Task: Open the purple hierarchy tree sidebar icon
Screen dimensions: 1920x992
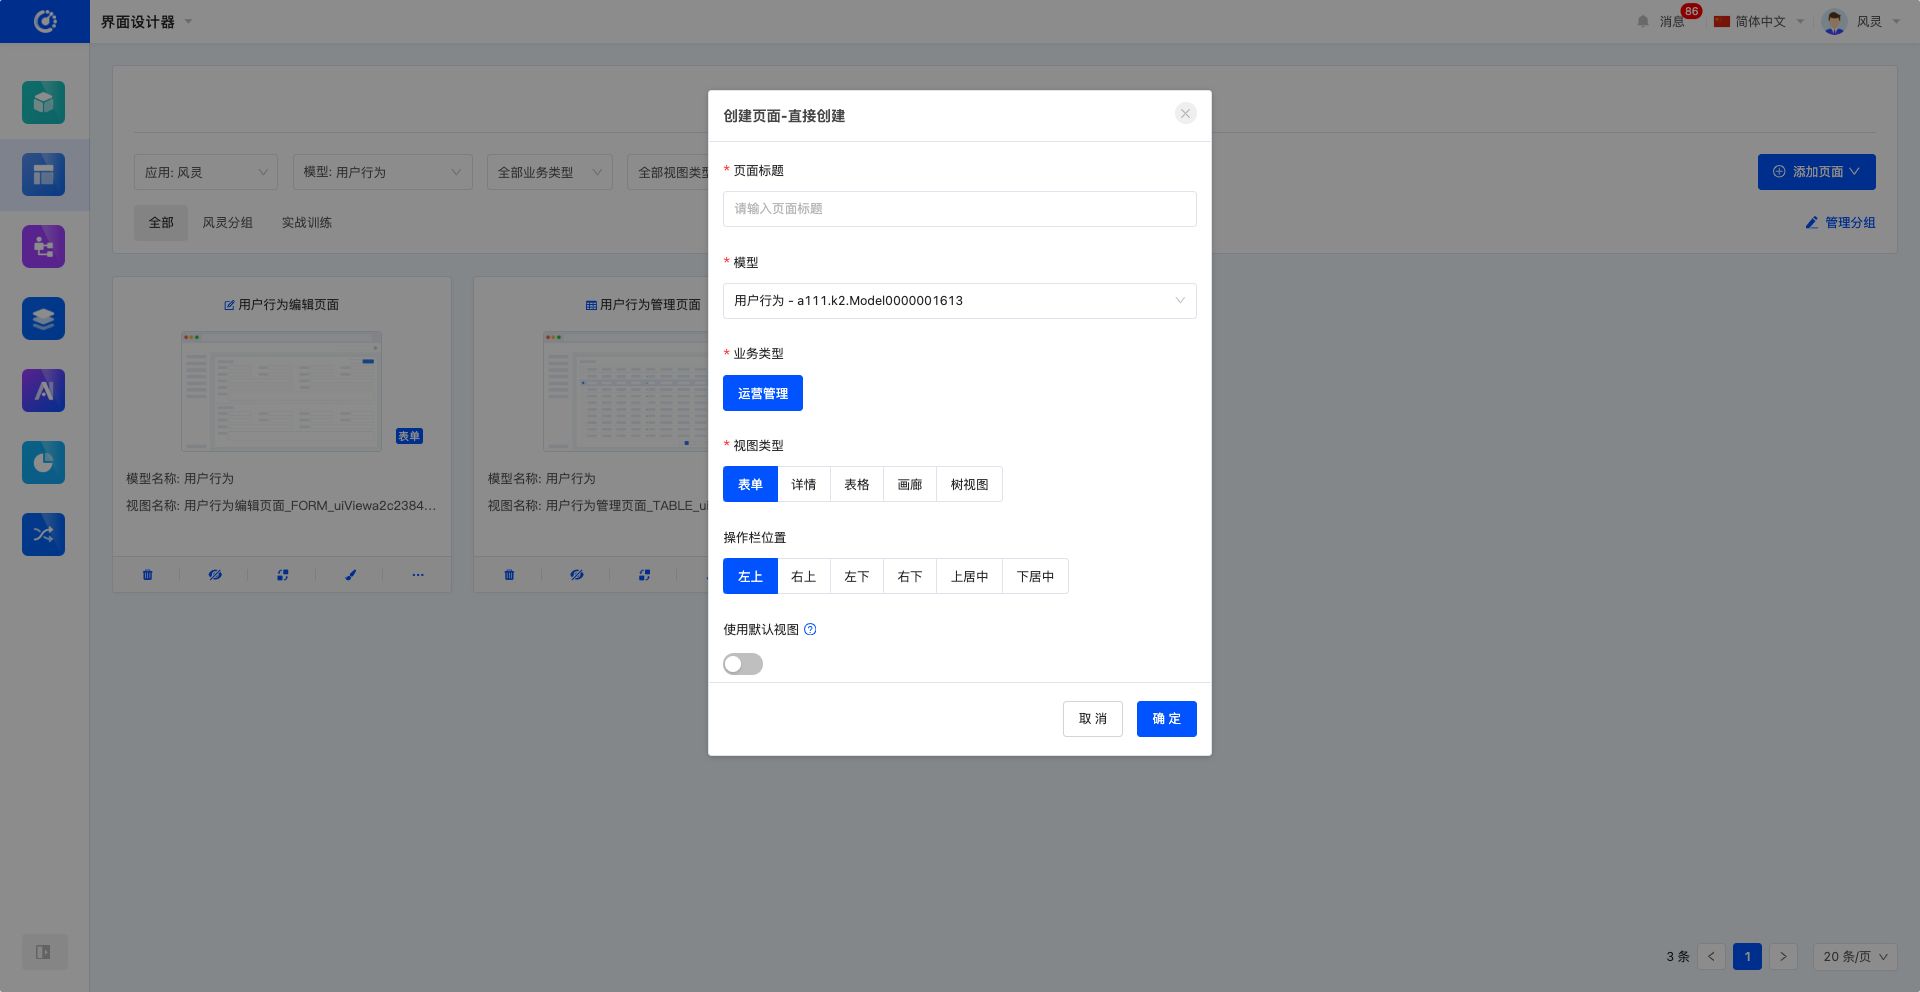Action: click(x=43, y=247)
